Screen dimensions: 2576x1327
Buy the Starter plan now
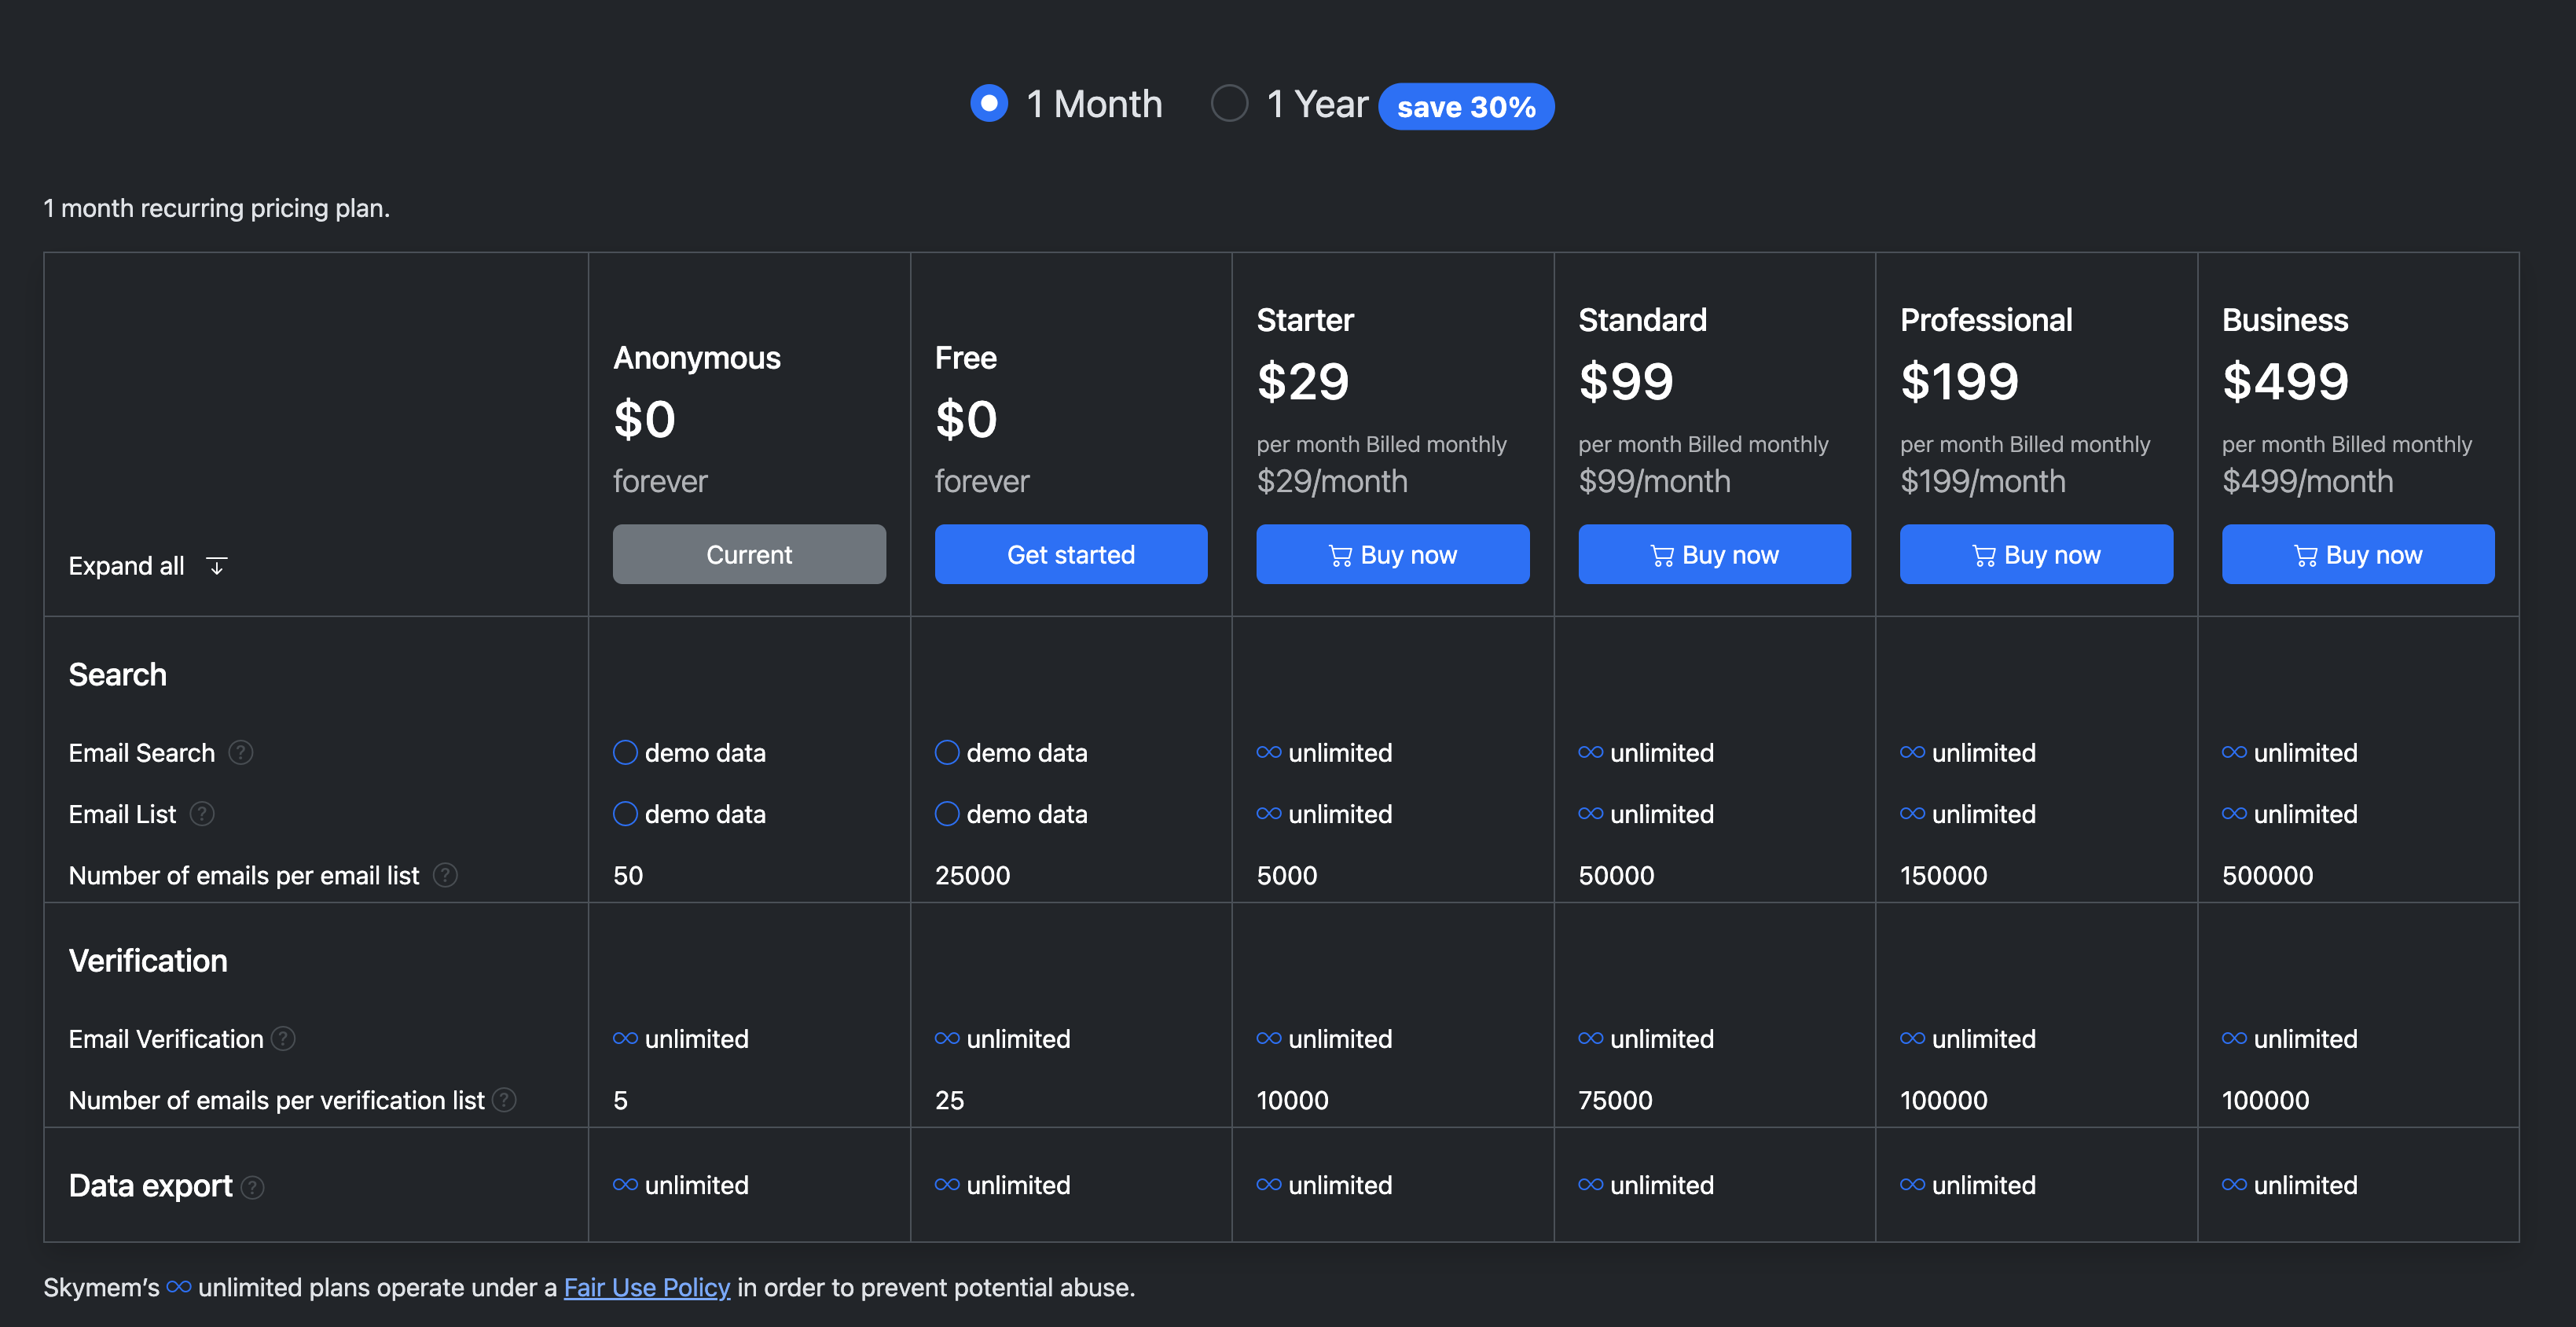click(x=1392, y=554)
